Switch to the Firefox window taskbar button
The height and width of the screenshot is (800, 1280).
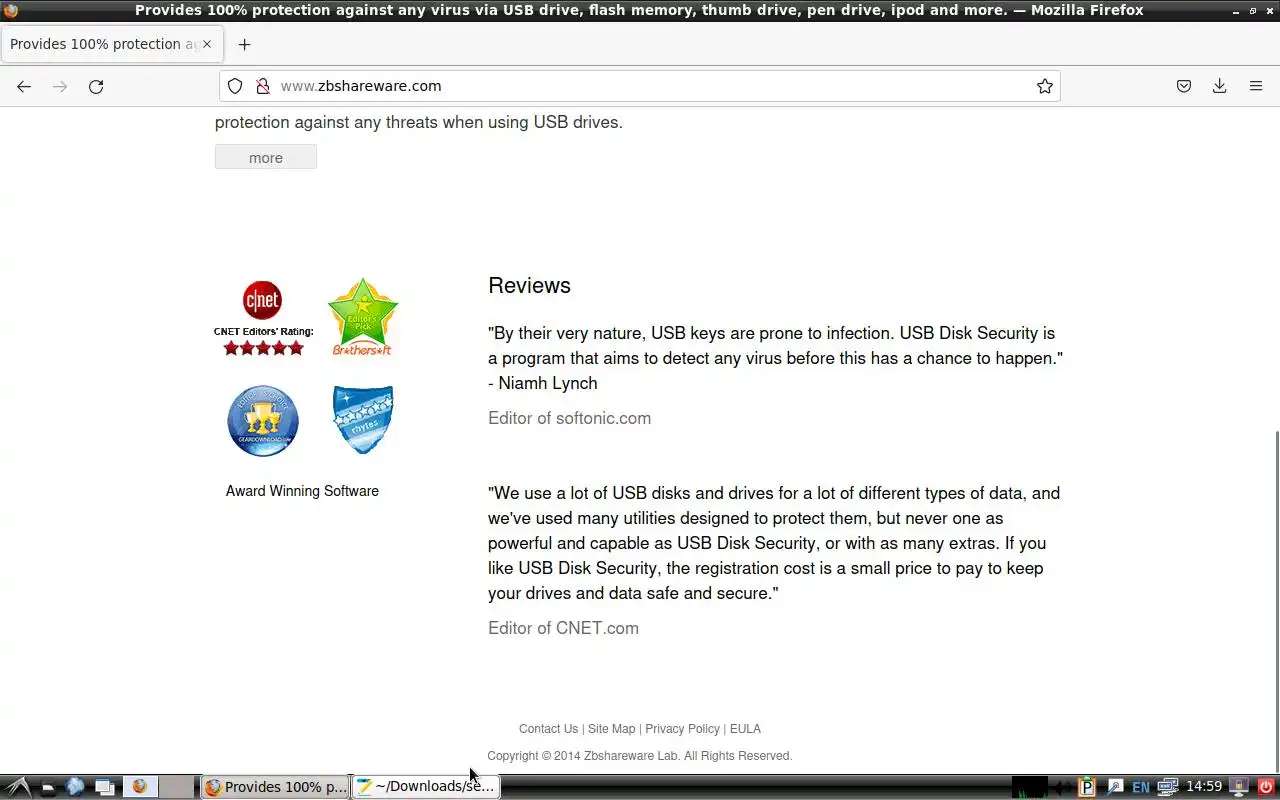point(275,787)
